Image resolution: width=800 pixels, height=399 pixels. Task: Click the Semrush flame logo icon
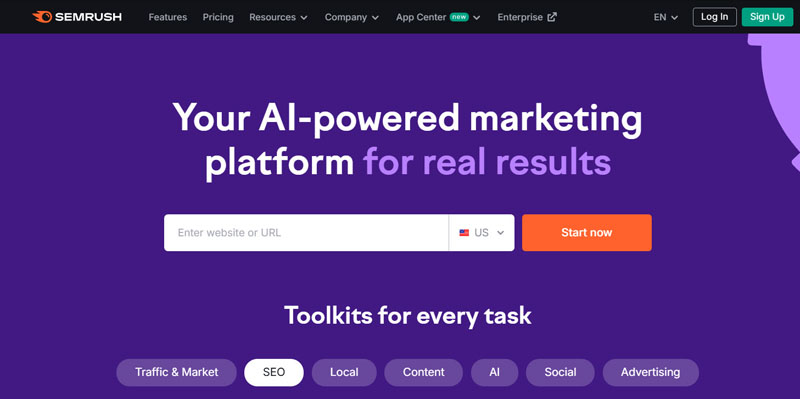[42, 17]
